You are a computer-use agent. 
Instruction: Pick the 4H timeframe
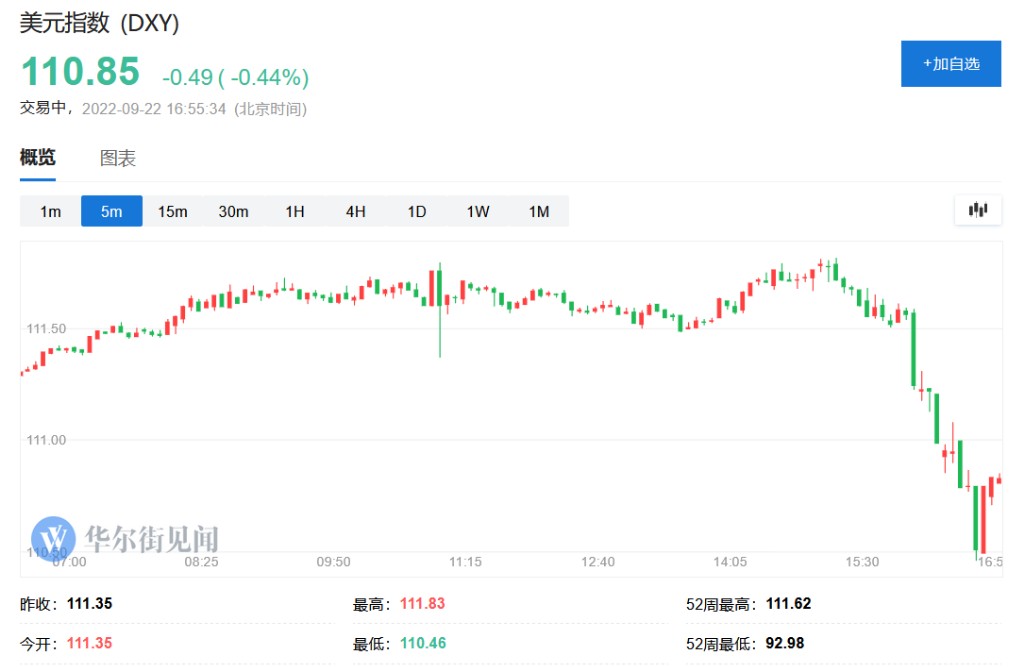coord(356,211)
